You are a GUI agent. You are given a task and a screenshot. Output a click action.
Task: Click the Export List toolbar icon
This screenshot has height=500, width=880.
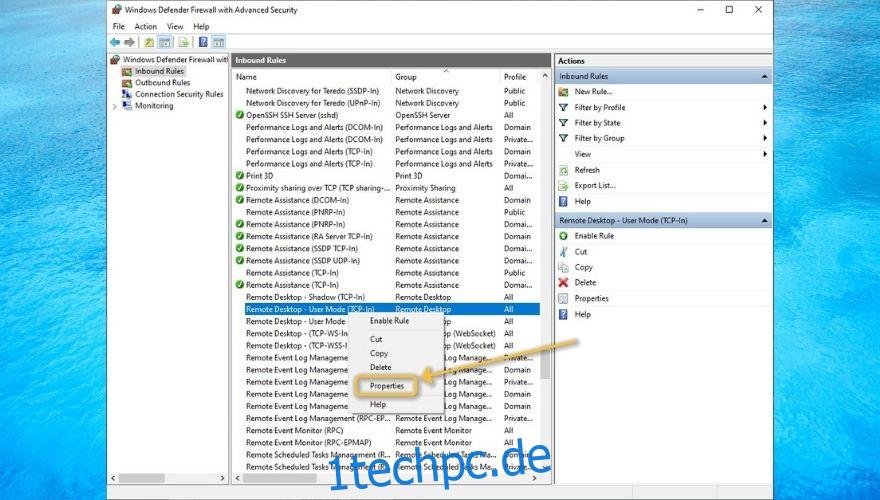coord(184,42)
